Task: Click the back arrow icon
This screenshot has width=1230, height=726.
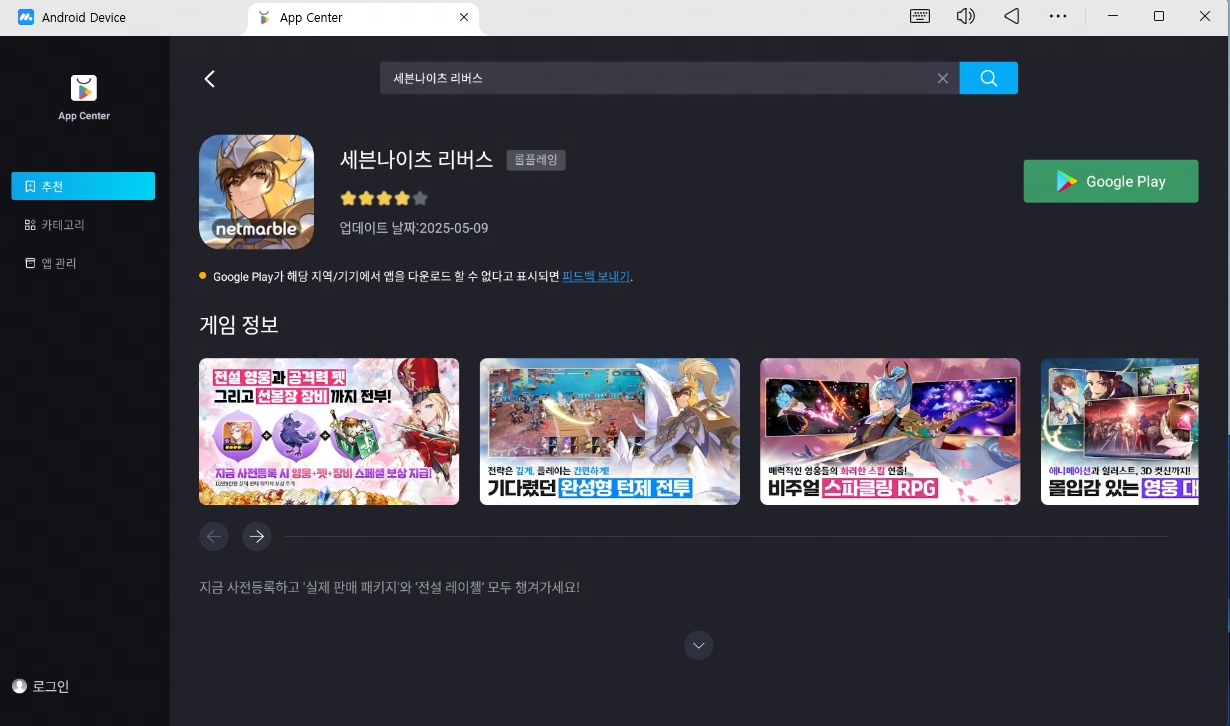Action: pos(210,79)
